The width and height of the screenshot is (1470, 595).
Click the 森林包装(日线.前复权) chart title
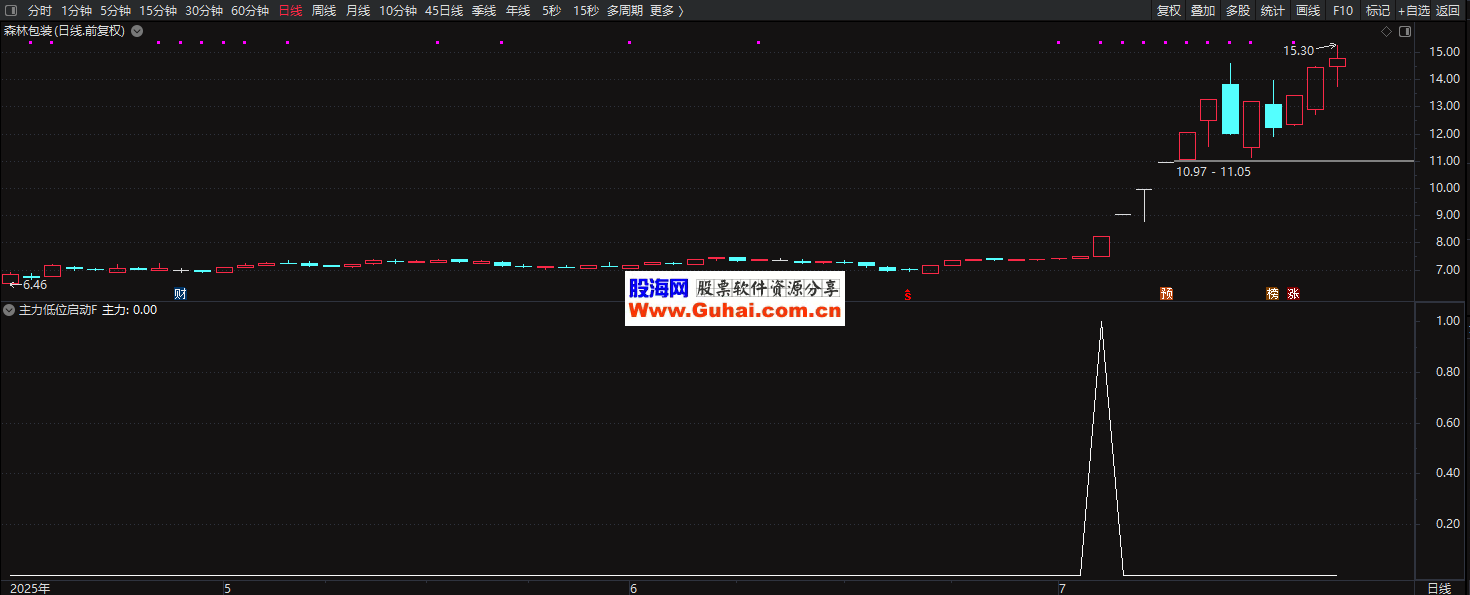click(x=65, y=31)
